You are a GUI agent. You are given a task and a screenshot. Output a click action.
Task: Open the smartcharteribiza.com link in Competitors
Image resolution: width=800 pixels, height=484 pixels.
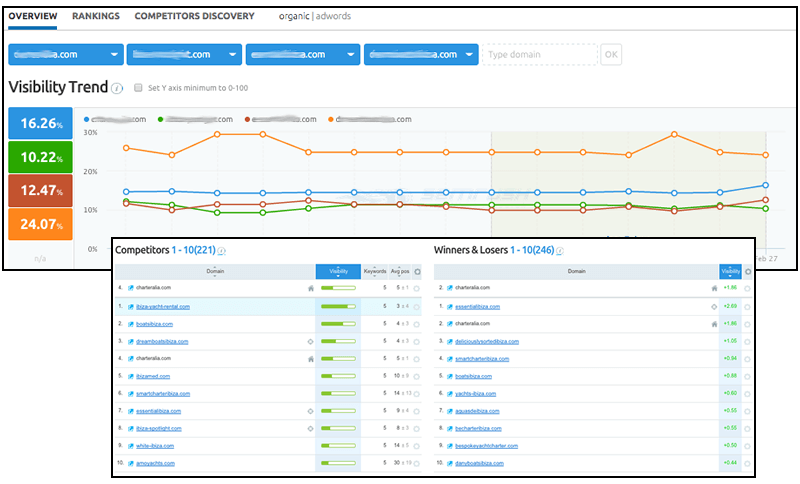pos(167,394)
